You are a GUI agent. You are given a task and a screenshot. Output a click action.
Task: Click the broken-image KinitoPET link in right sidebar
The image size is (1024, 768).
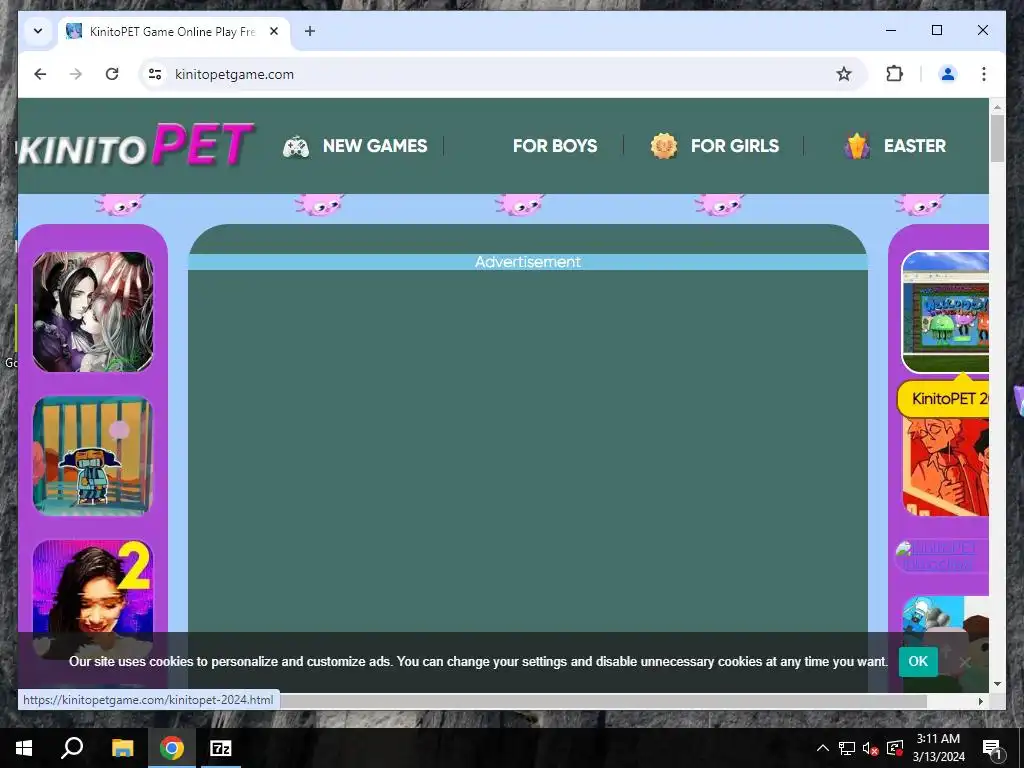pyautogui.click(x=940, y=556)
